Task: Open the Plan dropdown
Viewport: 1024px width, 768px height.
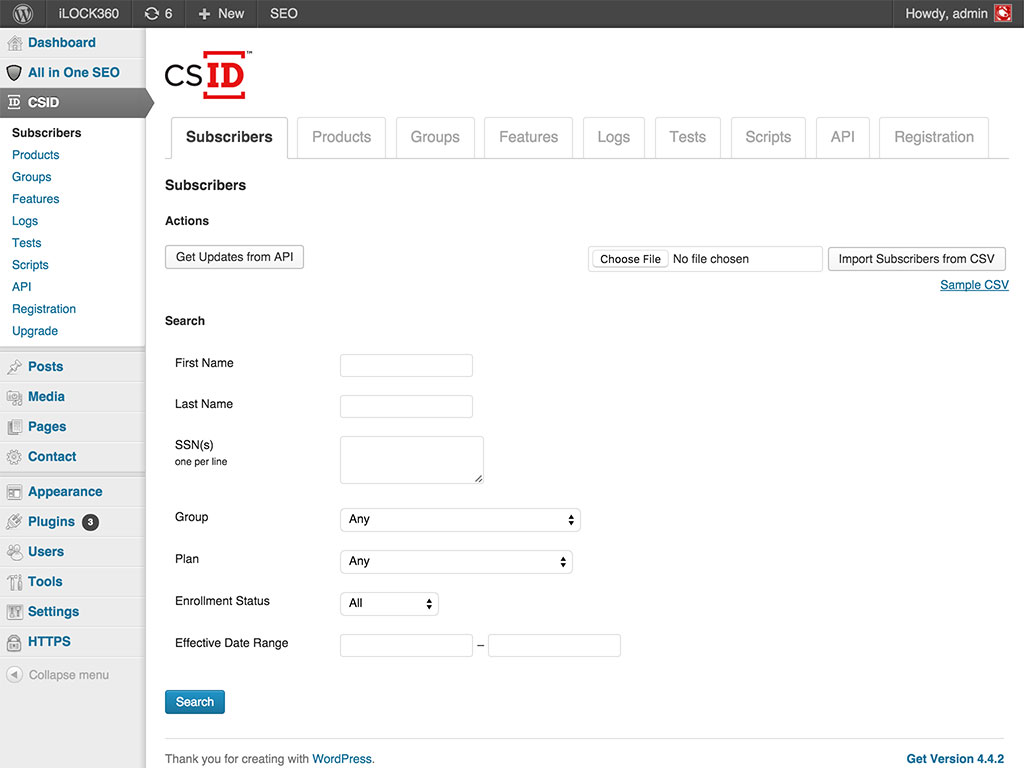Action: 456,562
